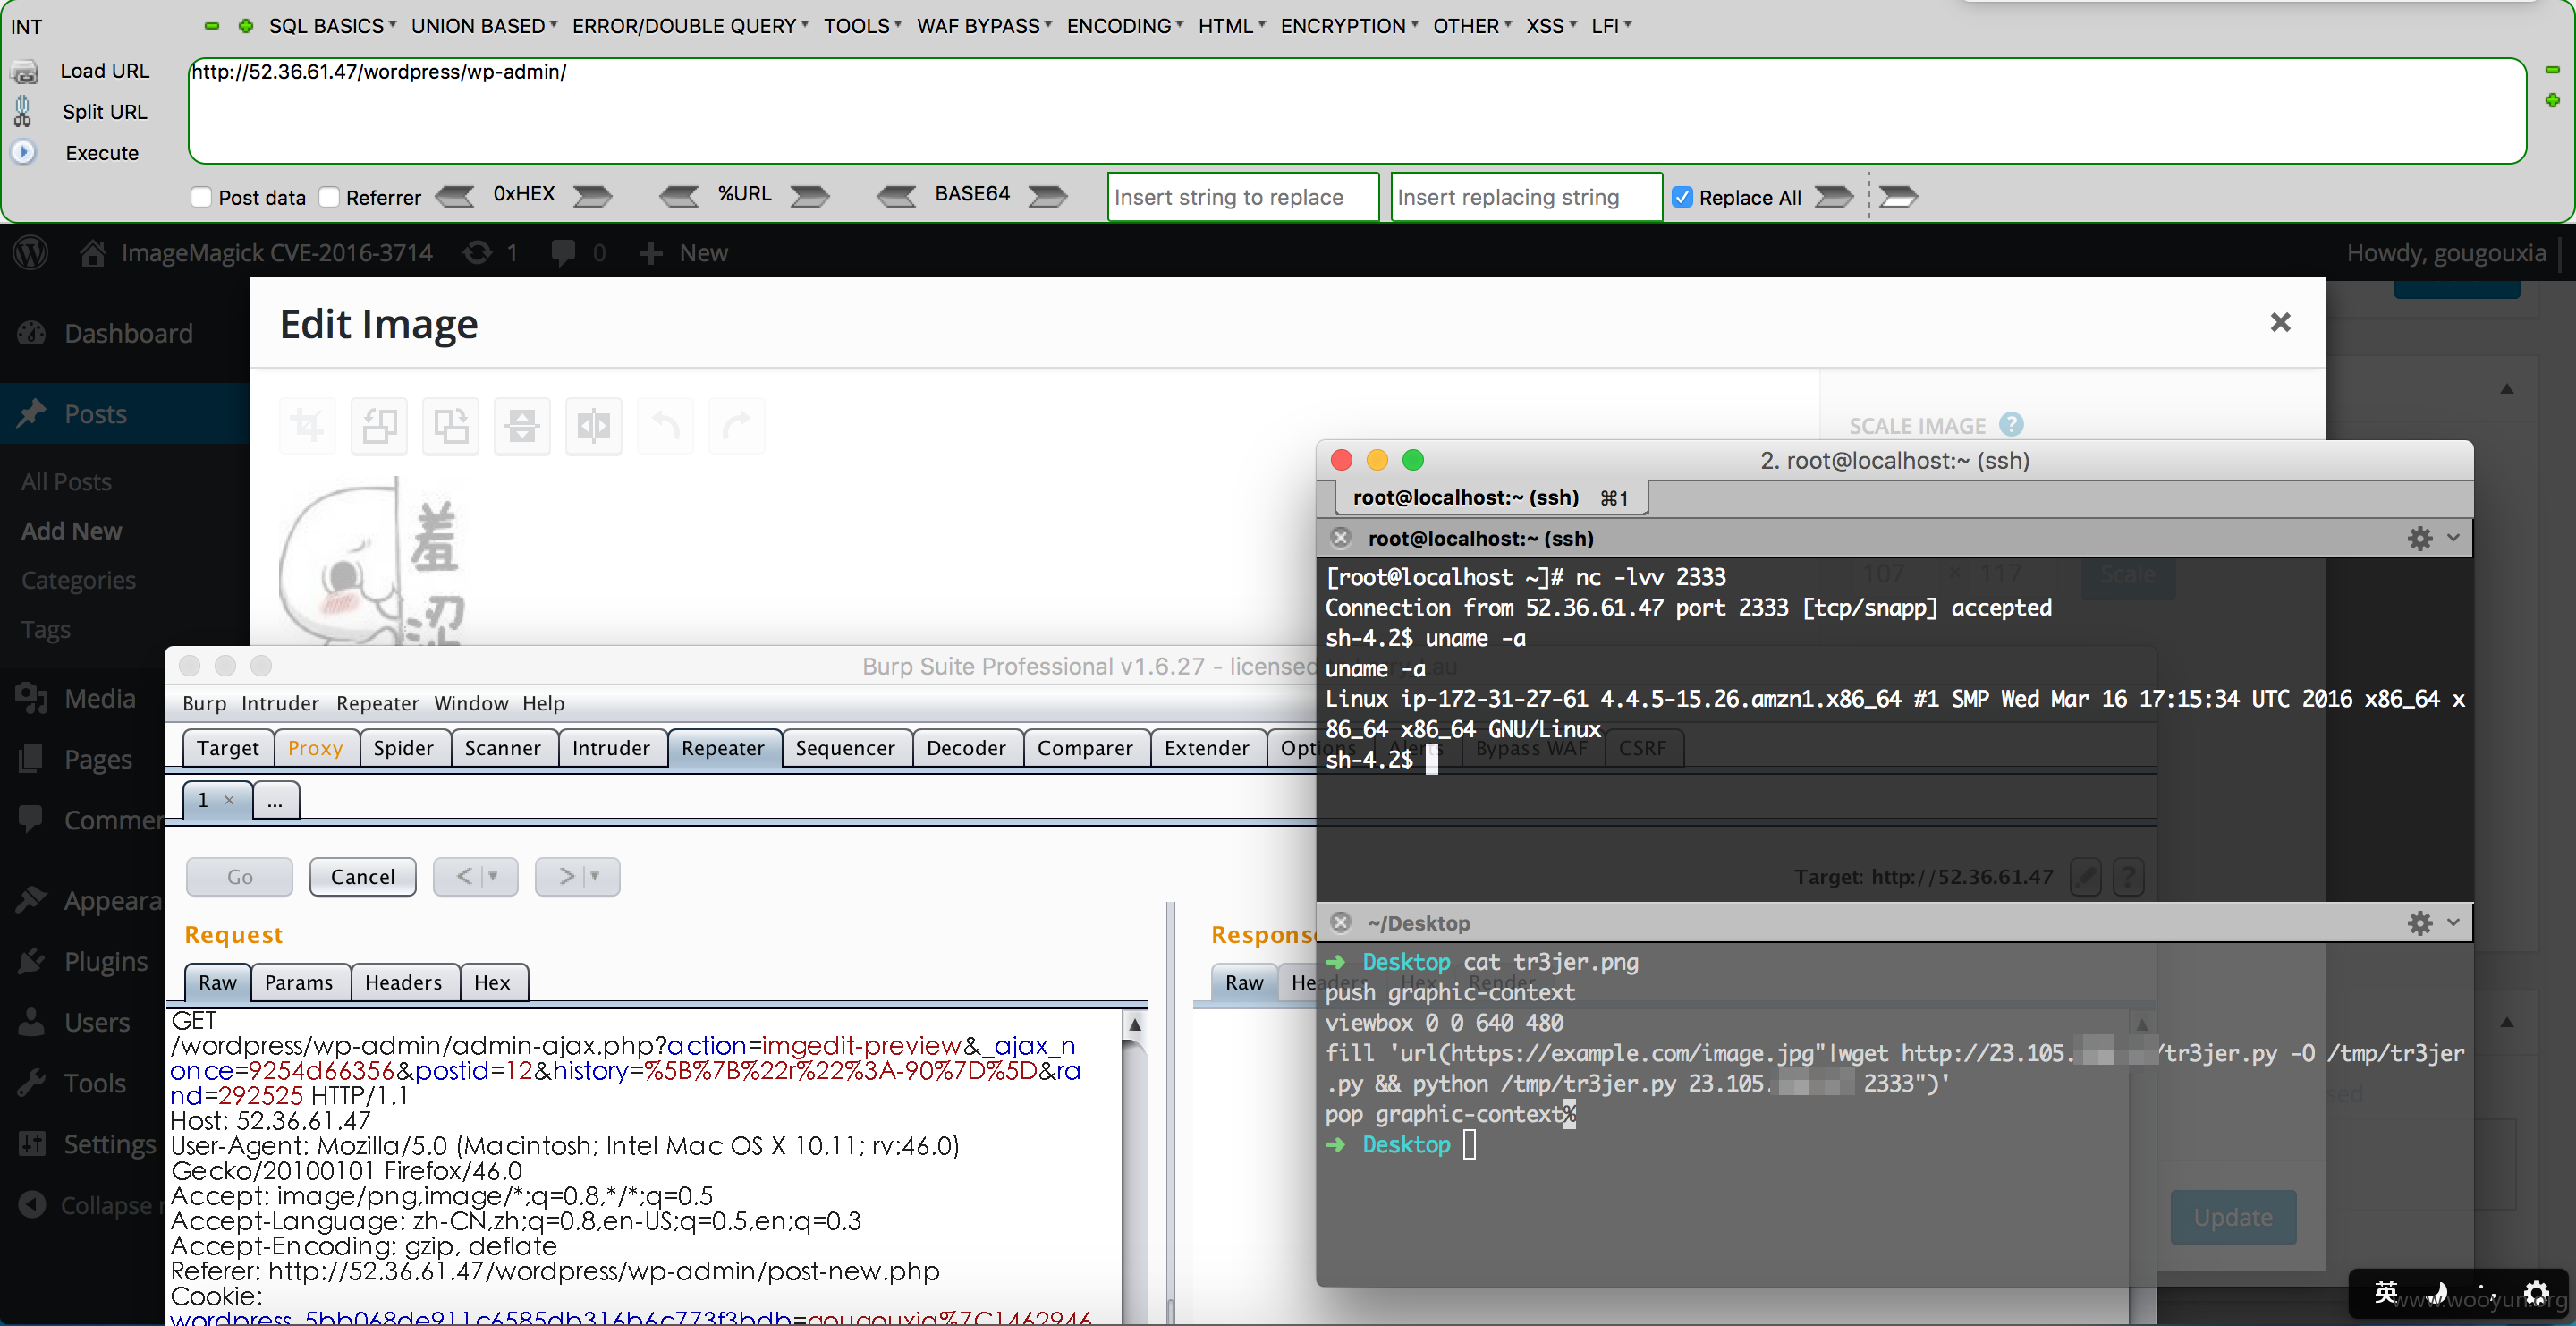Click the next history arrow button
The width and height of the screenshot is (2576, 1326).
[x=577, y=877]
